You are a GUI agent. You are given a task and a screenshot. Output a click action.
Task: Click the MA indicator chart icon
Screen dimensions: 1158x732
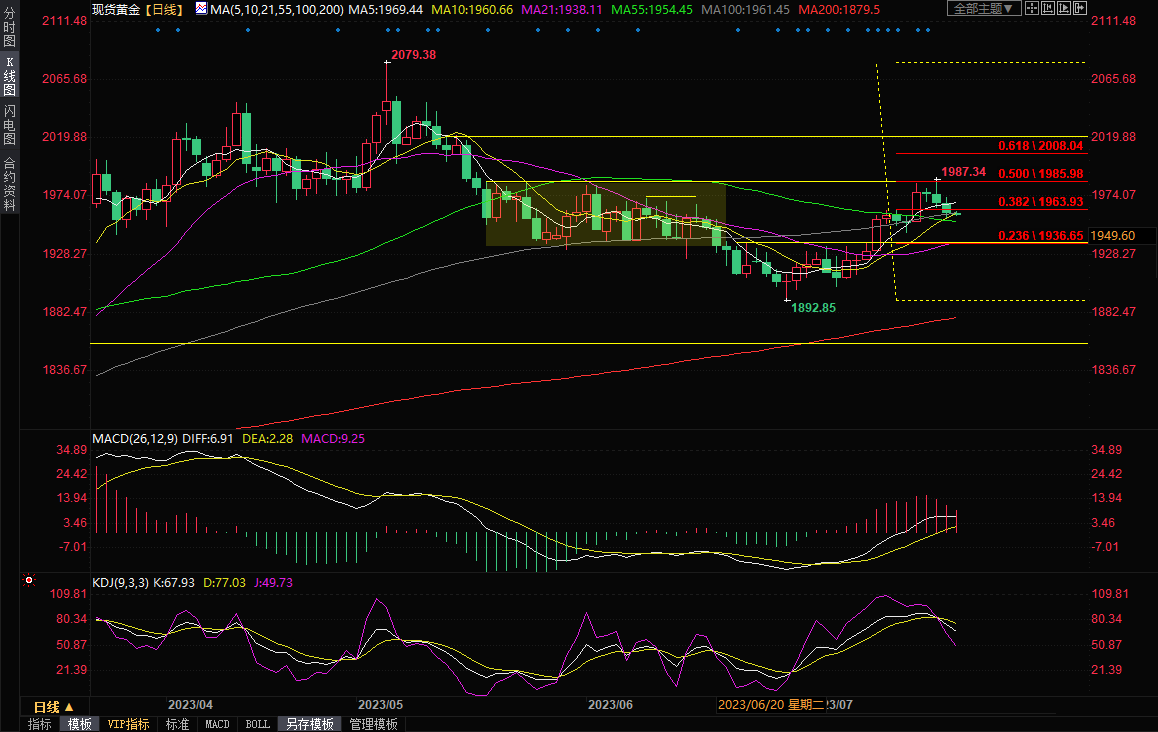pyautogui.click(x=202, y=9)
